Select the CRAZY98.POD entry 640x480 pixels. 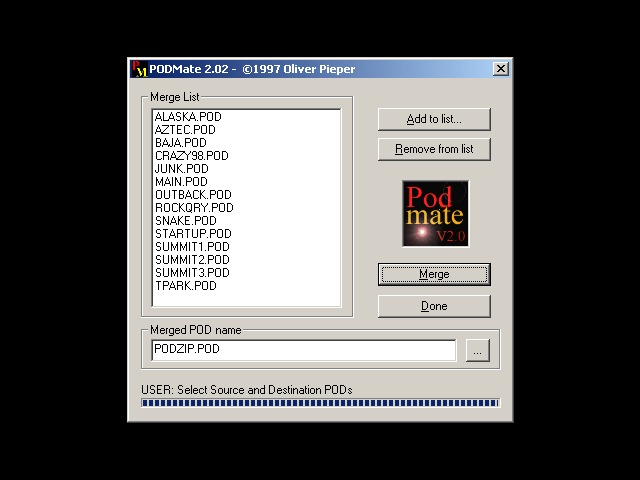(191, 156)
